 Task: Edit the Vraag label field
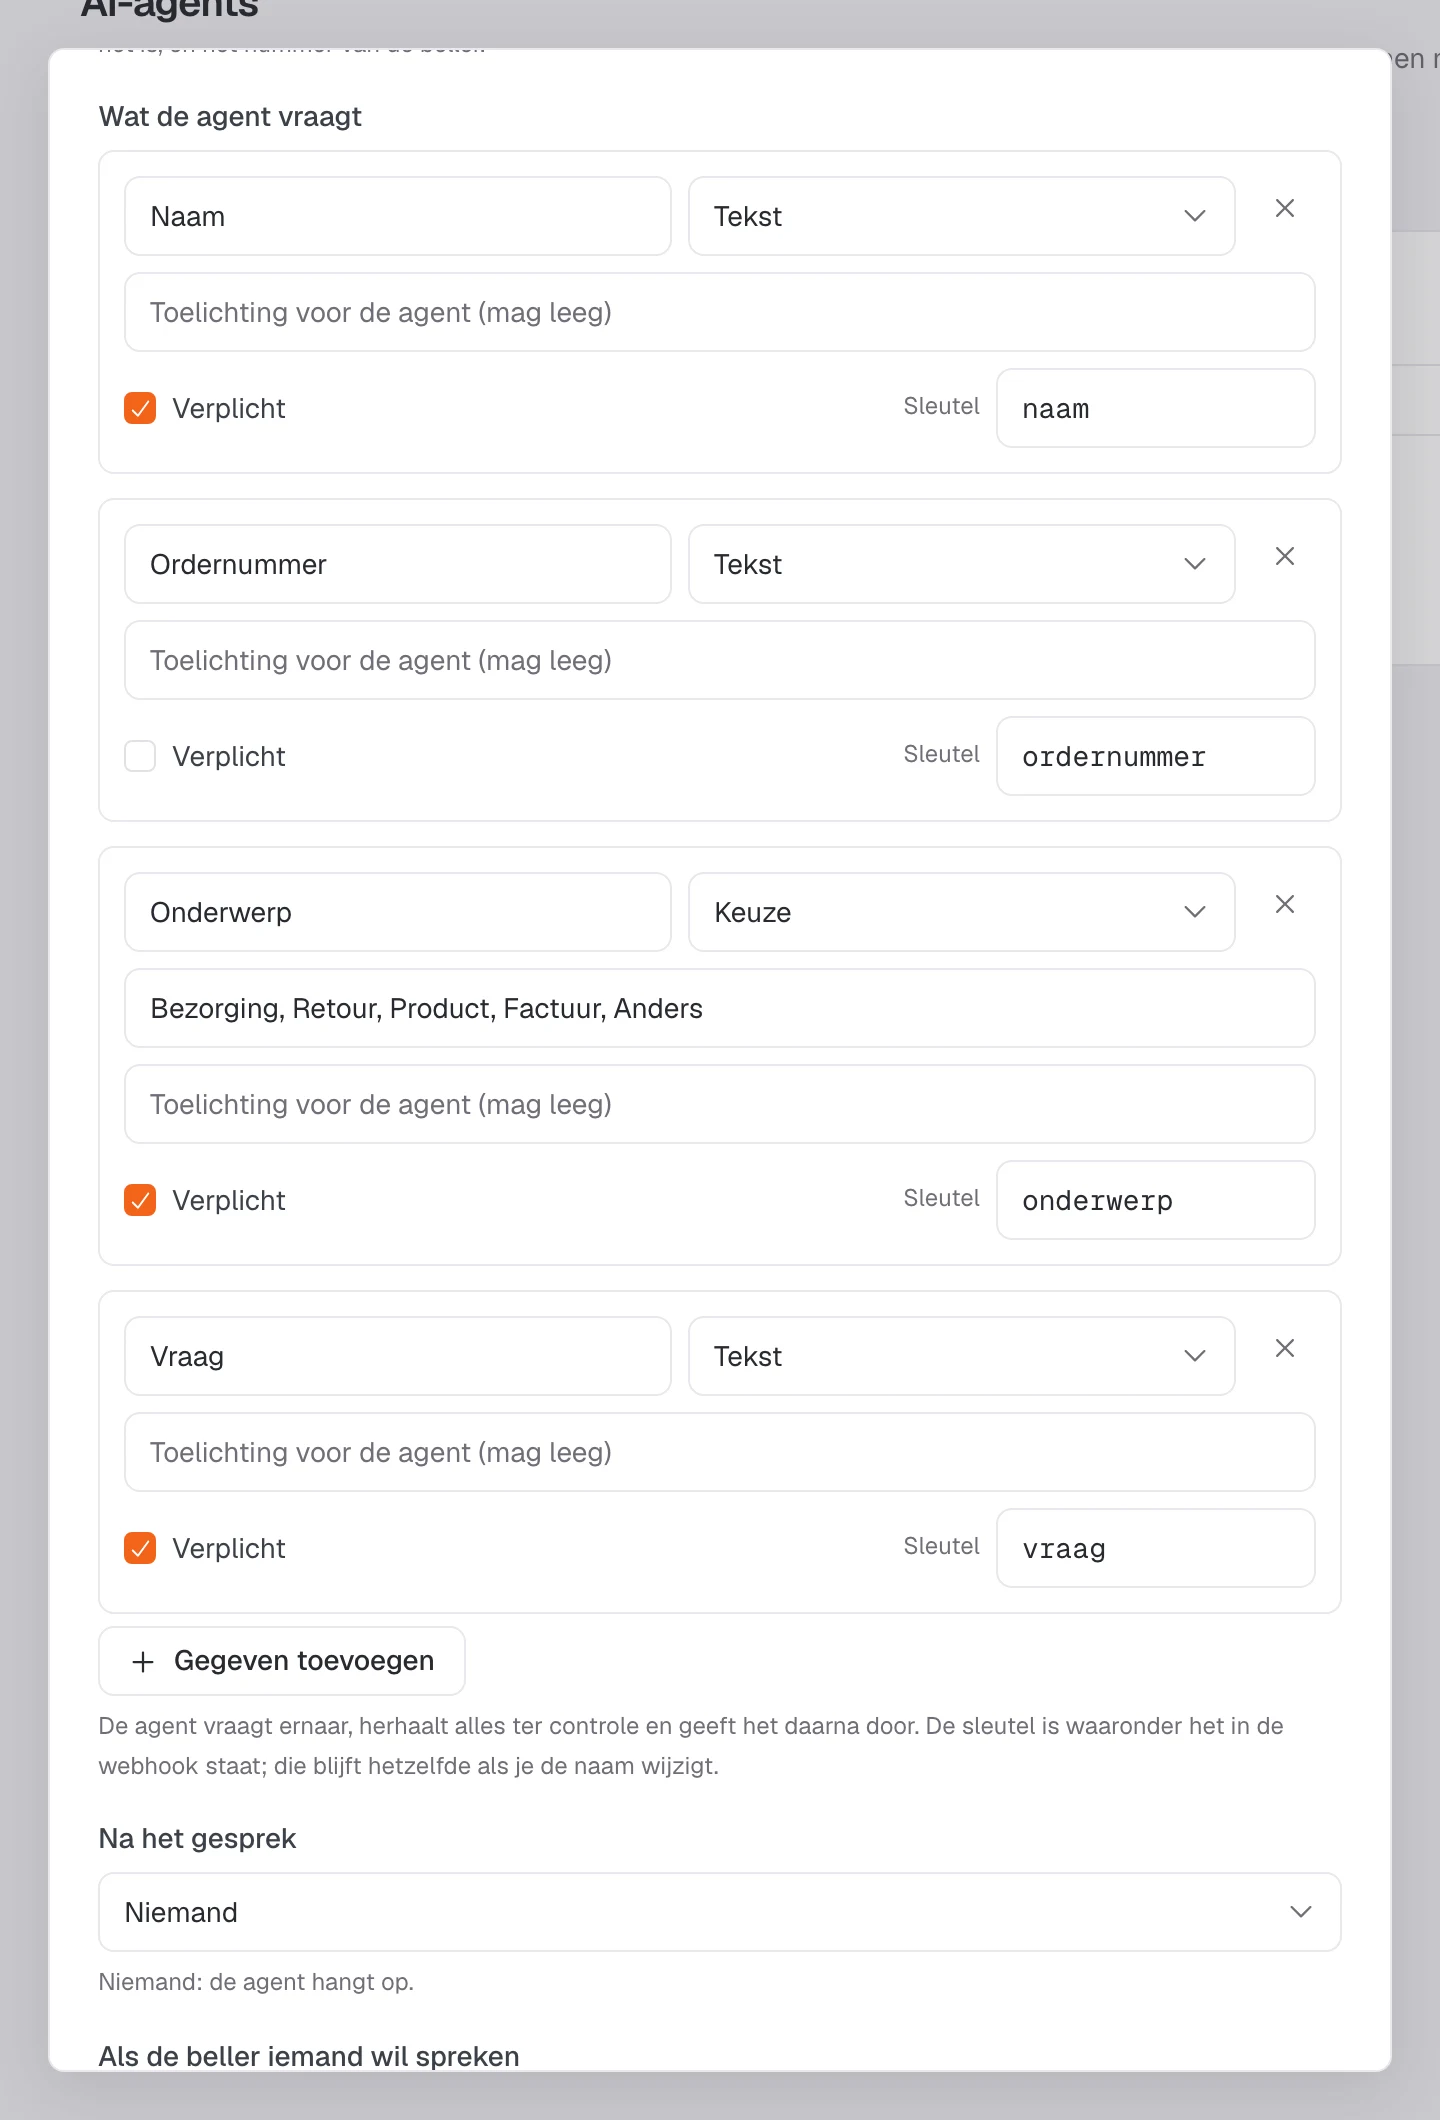point(398,1356)
